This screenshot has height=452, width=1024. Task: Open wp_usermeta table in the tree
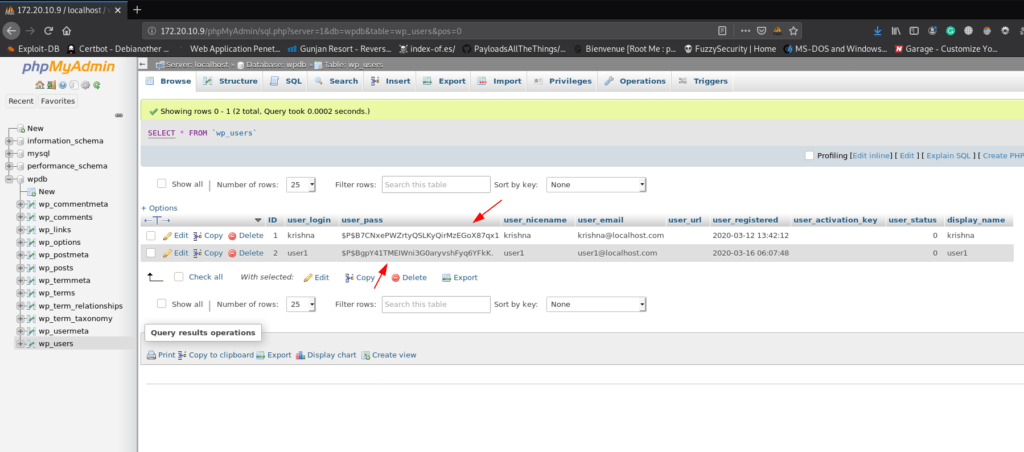point(63,331)
